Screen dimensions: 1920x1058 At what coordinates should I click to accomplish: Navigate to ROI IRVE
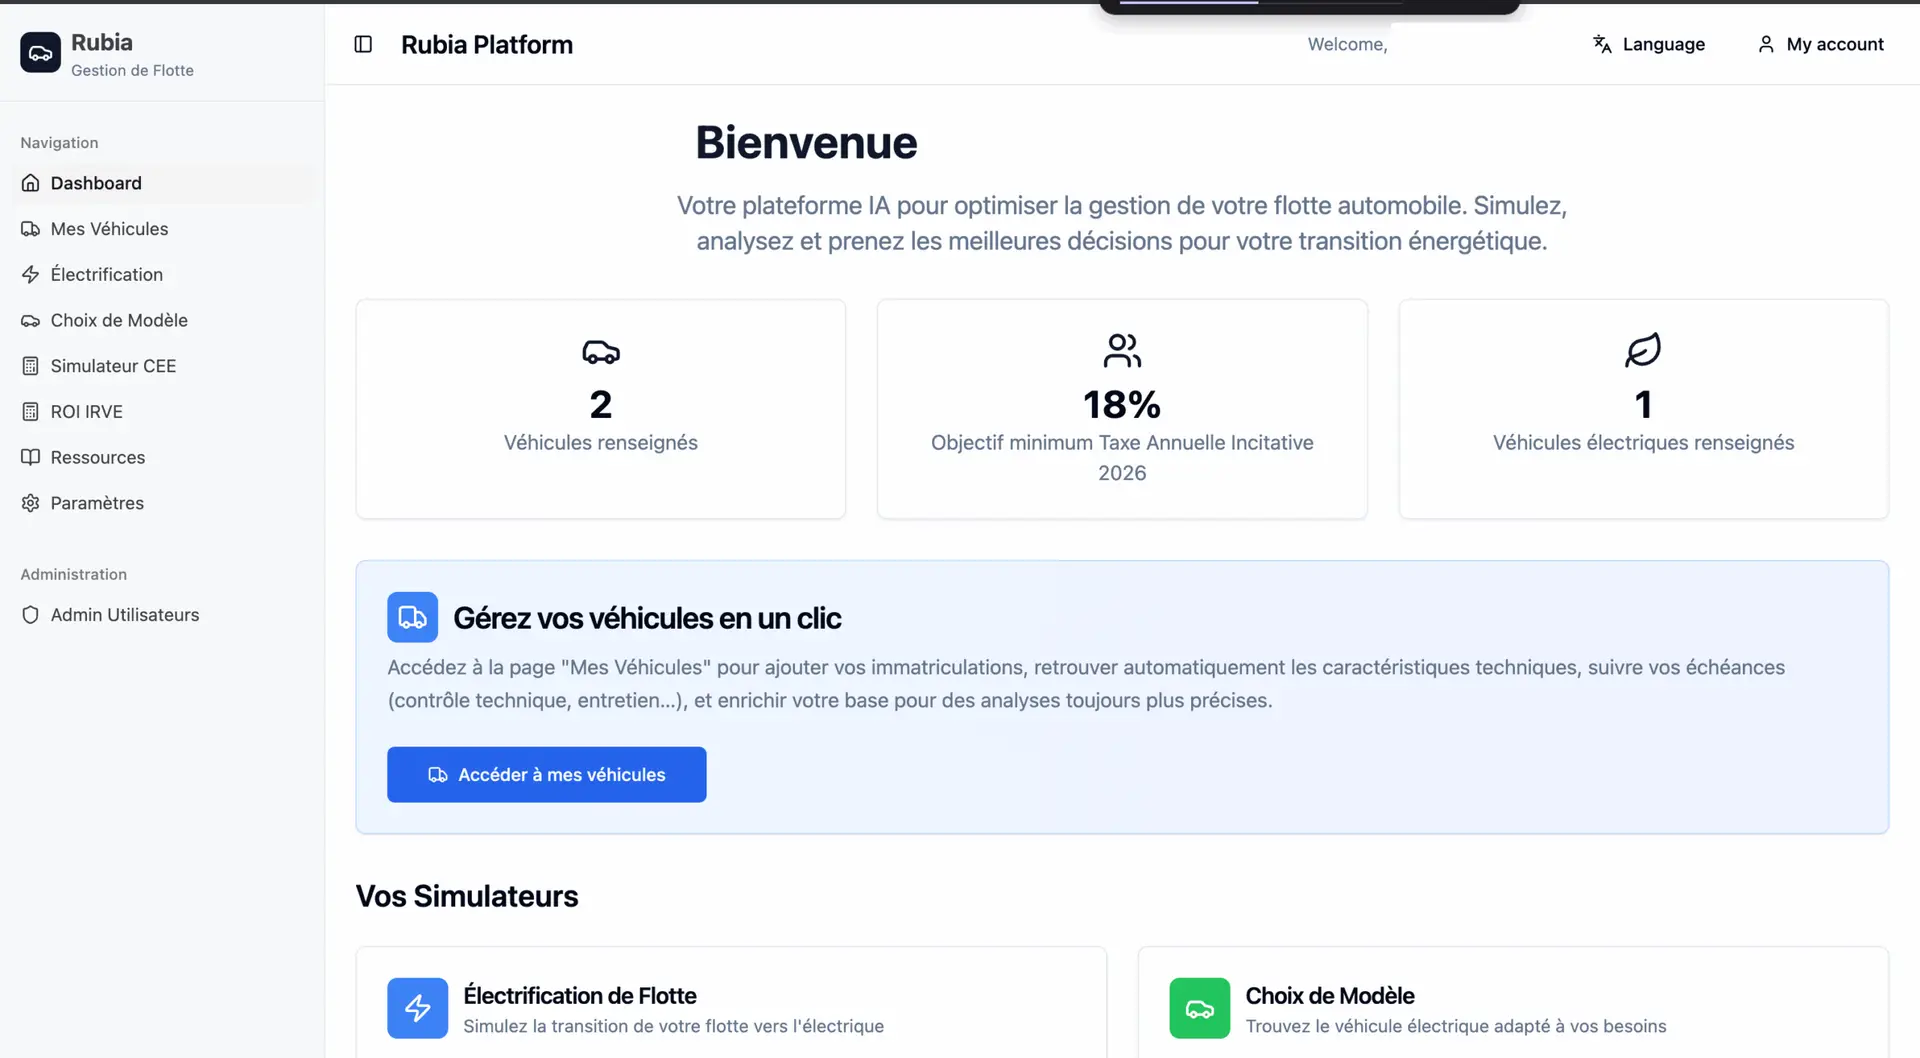[163, 412]
